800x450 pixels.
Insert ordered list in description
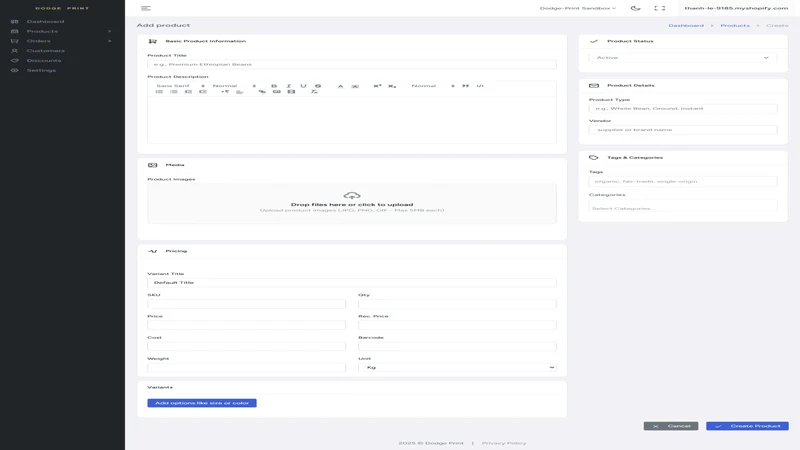[159, 92]
